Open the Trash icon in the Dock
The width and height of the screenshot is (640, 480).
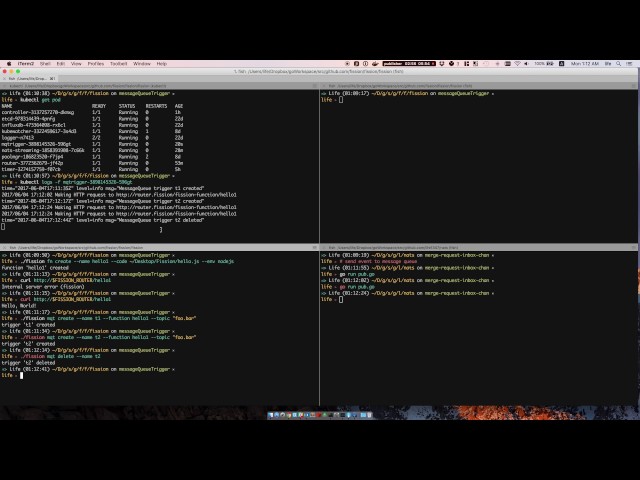point(369,415)
